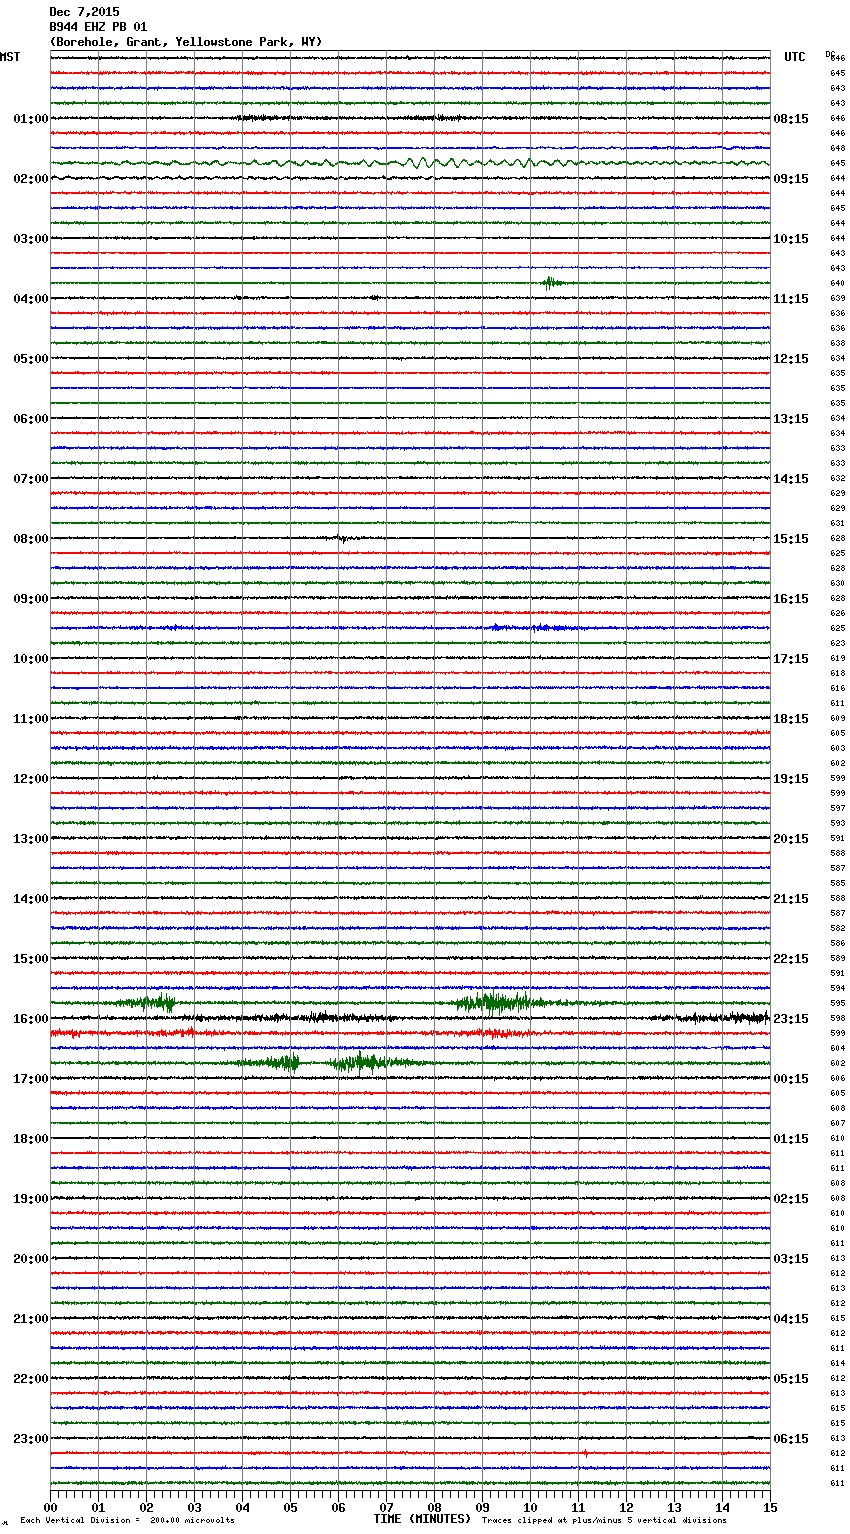Screen dimensions: 850x1534
Task: Click the "03" minute tick label
Action: [195, 1507]
